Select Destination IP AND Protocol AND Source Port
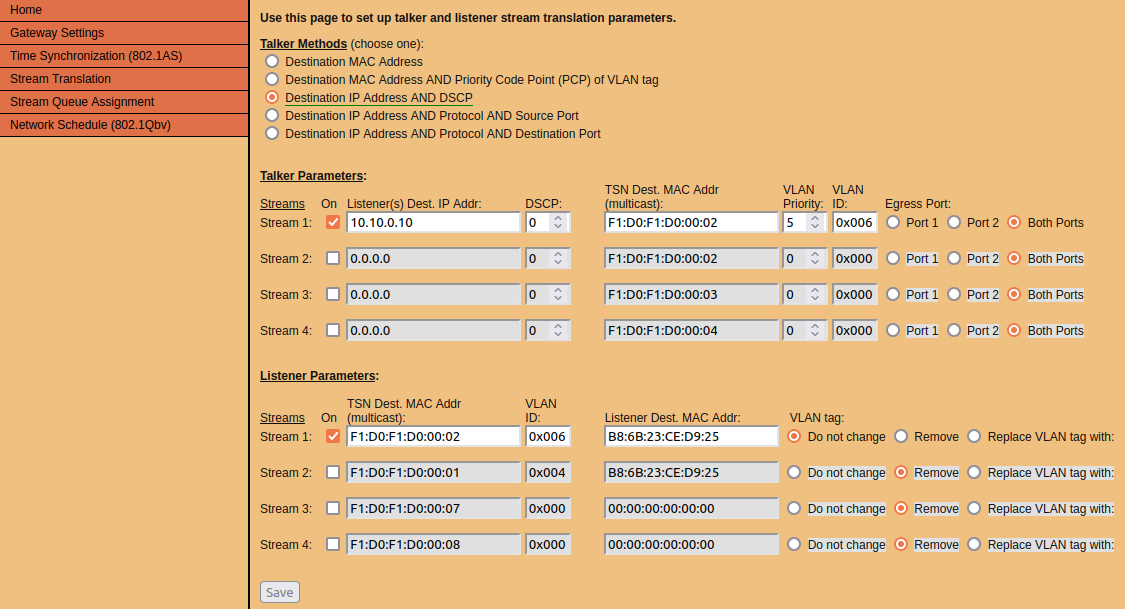This screenshot has height=609, width=1125. [x=272, y=115]
